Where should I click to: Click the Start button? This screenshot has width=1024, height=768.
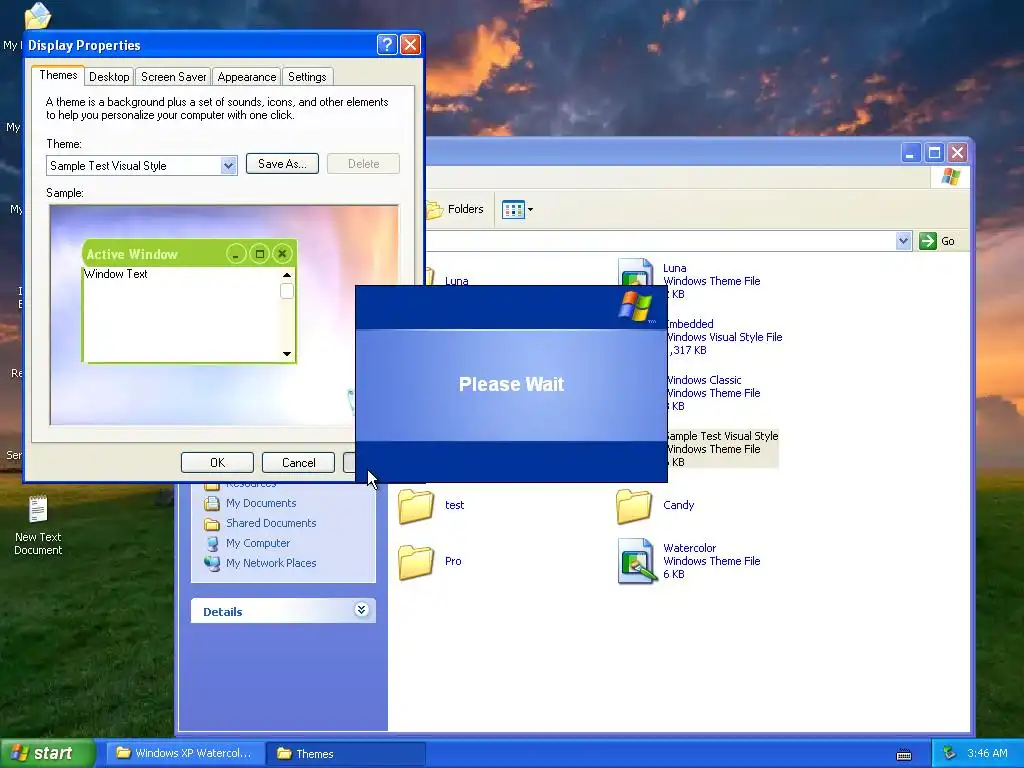pyautogui.click(x=48, y=753)
